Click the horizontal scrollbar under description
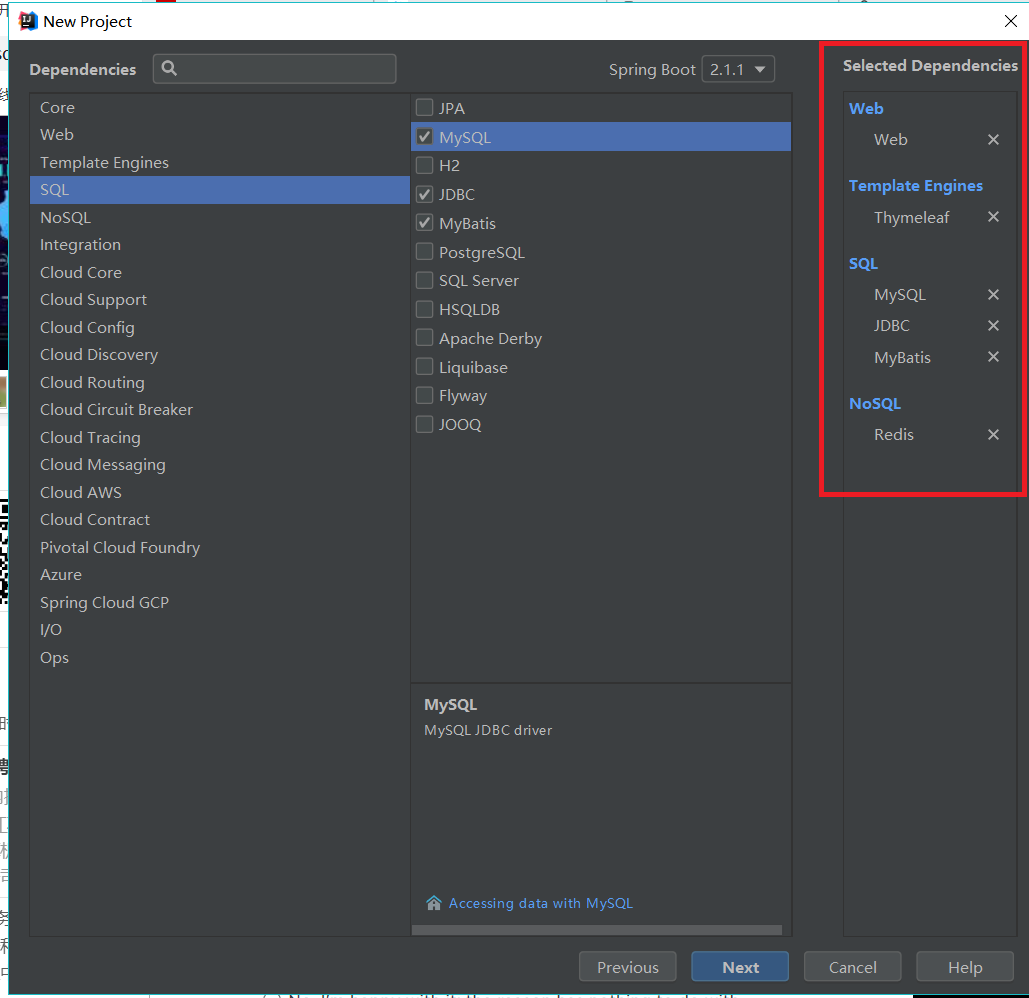This screenshot has height=998, width=1029. 597,930
